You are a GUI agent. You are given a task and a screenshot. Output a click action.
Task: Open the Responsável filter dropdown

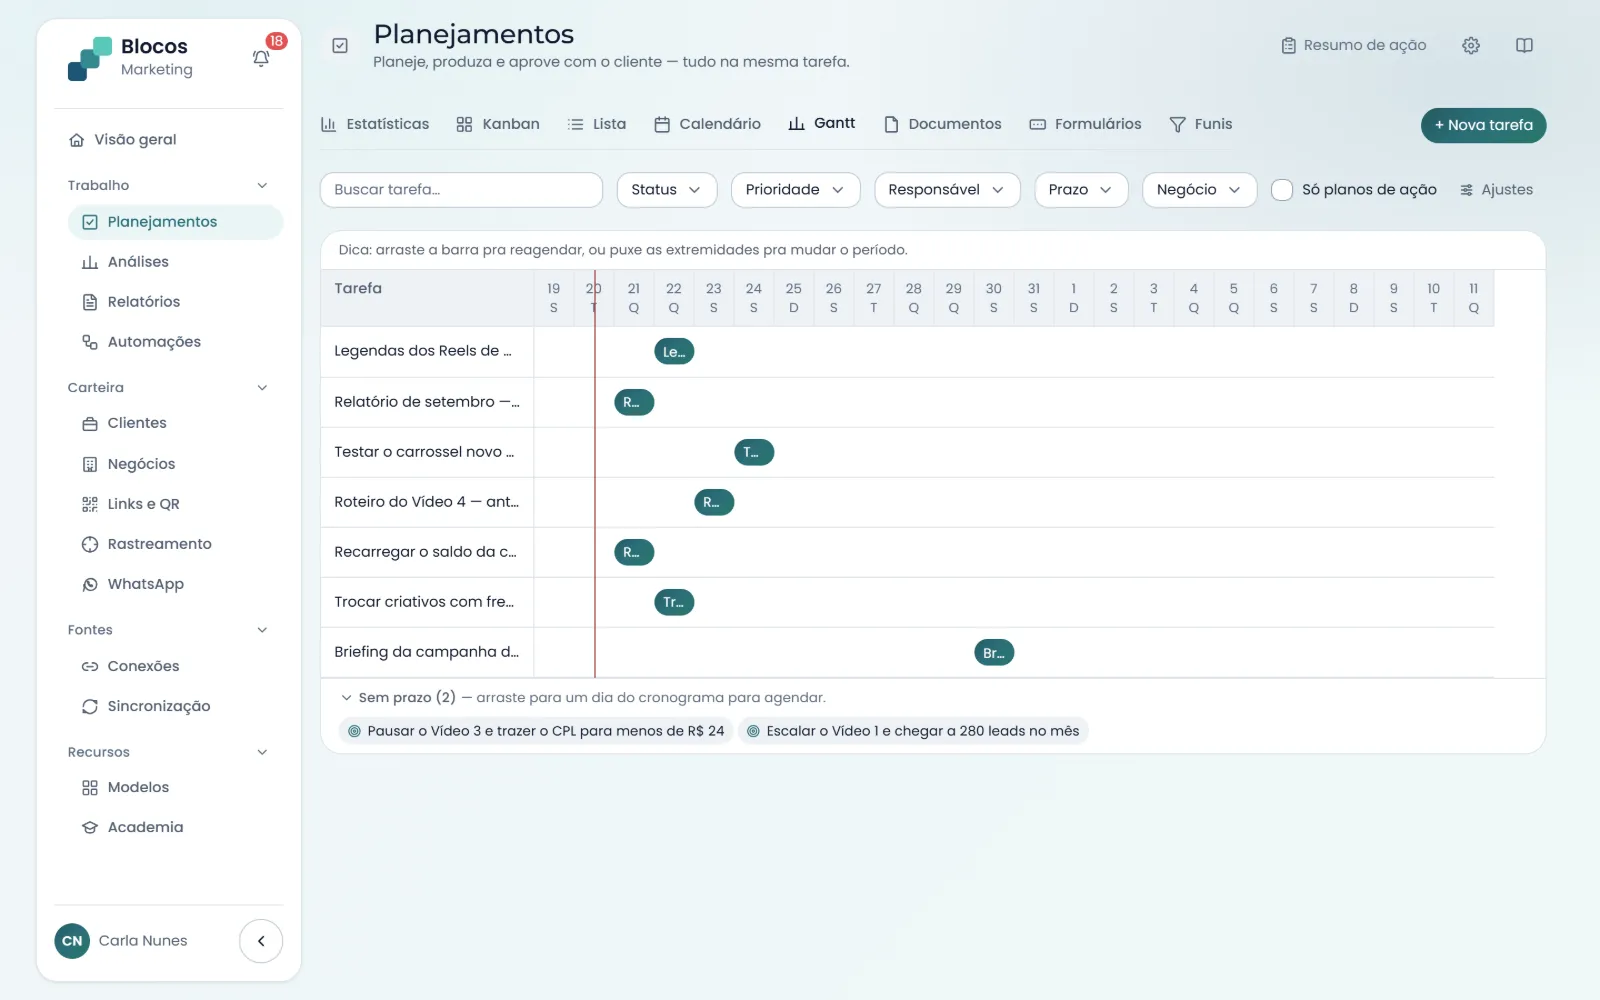947,190
